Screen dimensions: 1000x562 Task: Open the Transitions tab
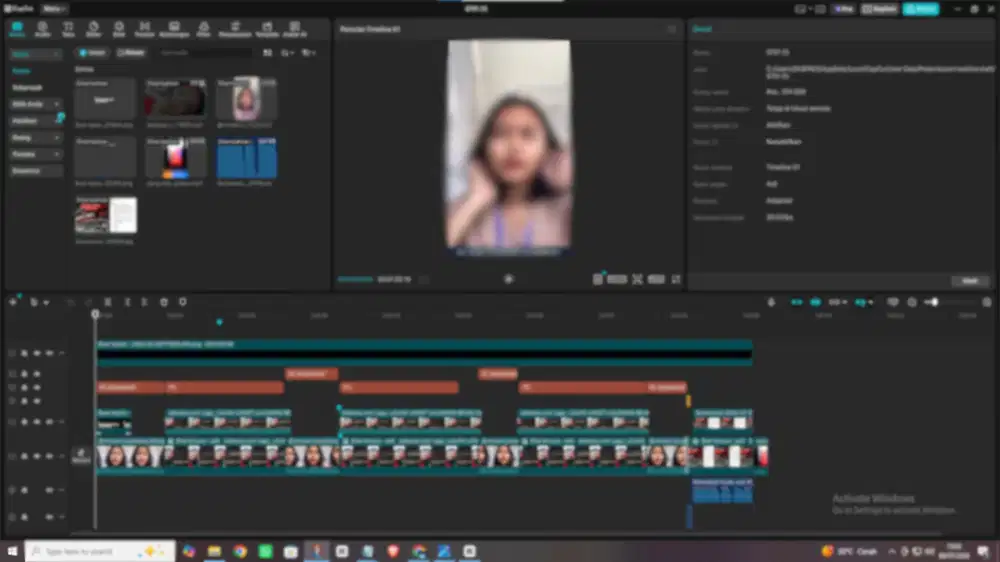(x=145, y=29)
